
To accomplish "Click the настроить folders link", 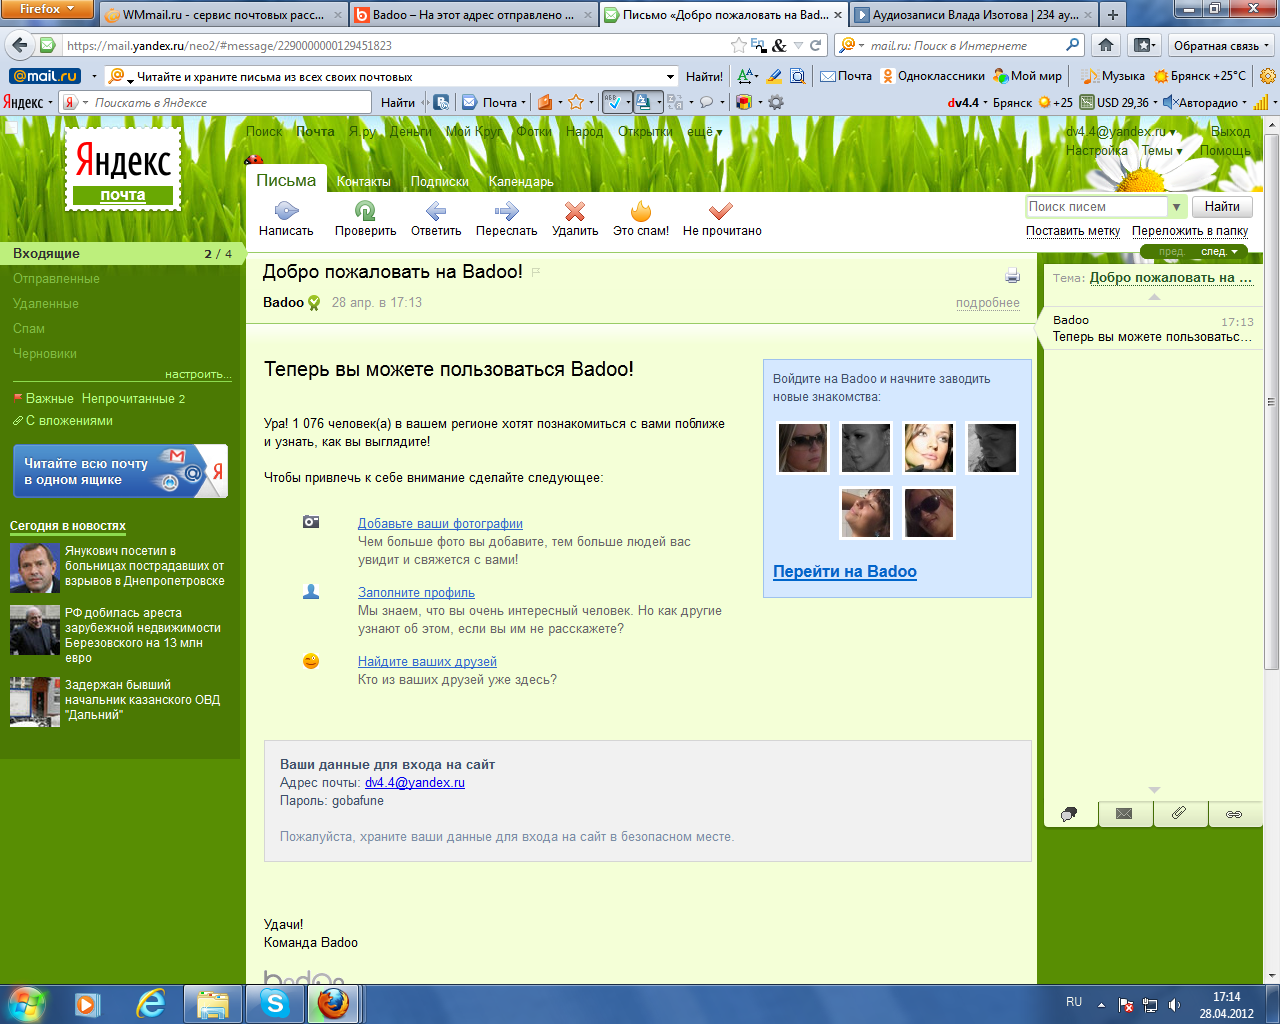I will point(198,374).
